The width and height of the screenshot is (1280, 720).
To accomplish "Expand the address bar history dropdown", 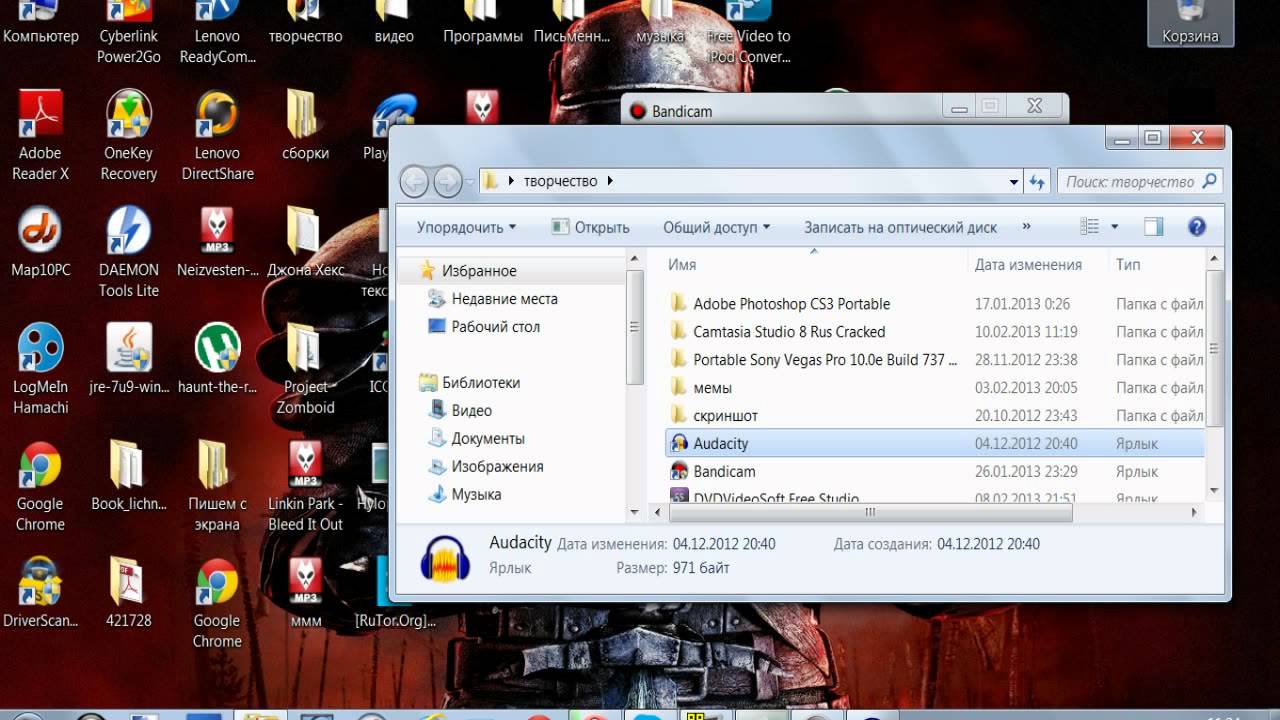I will click(x=1014, y=182).
